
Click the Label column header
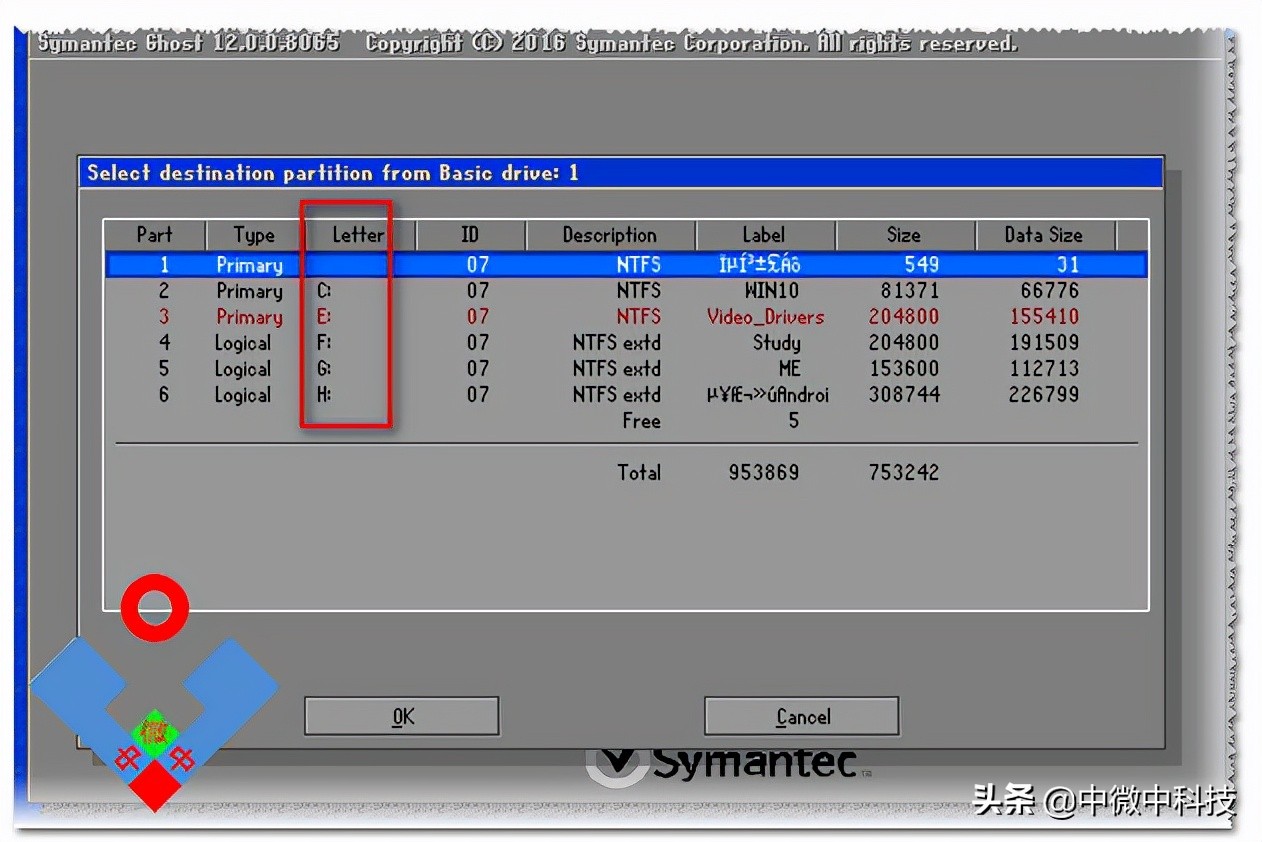coord(764,235)
